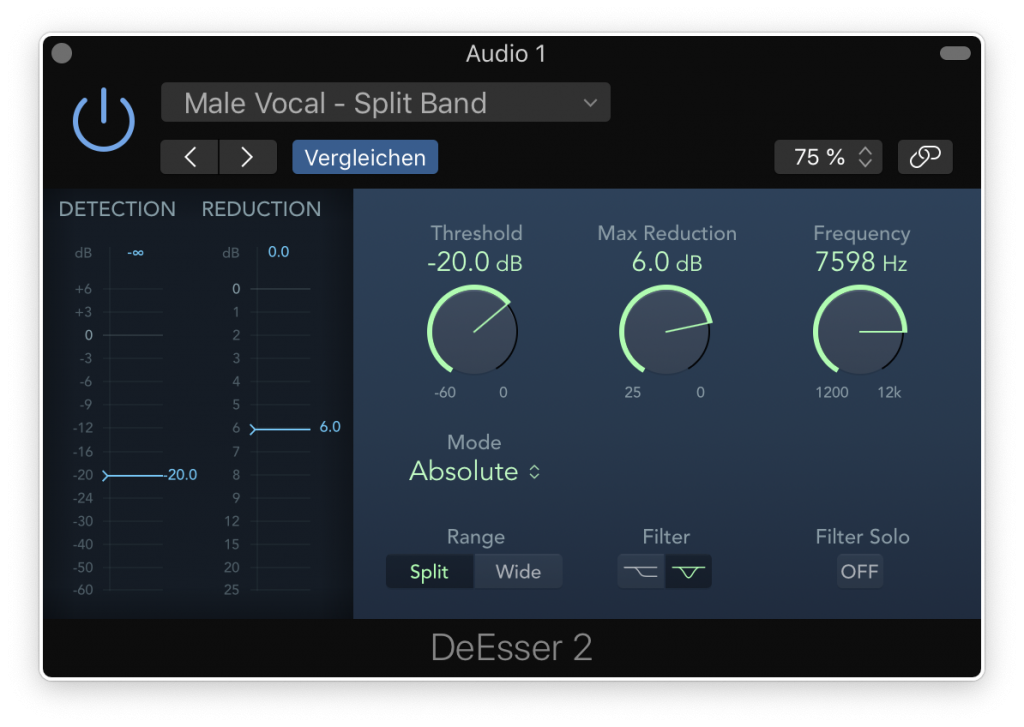Screen dimensions: 1024x727
Task: Click the link chain icon
Action: click(x=925, y=157)
